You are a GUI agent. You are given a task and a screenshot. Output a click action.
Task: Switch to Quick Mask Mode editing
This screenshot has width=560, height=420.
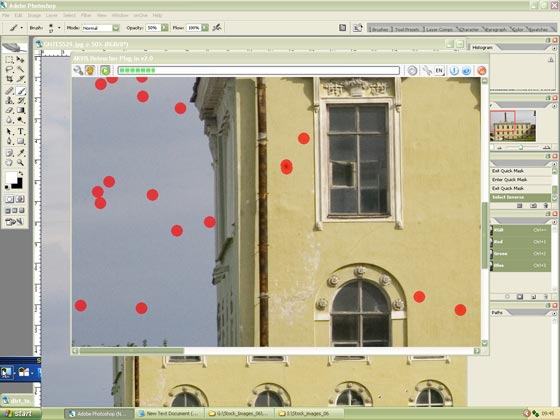tap(20, 199)
